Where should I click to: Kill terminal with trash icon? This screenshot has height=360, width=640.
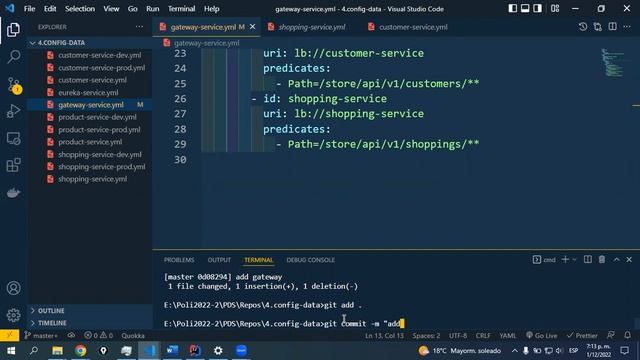click(x=602, y=260)
